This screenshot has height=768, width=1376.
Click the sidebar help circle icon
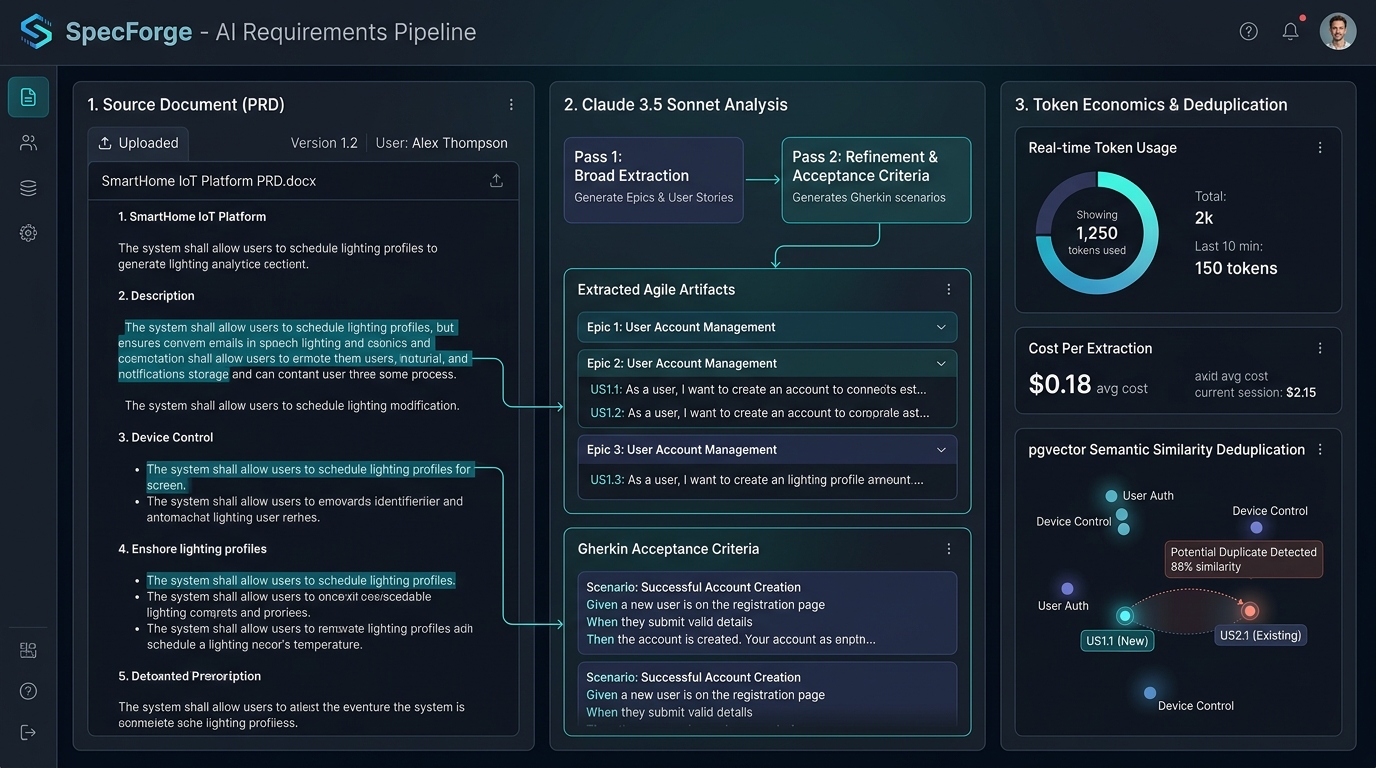click(x=28, y=691)
